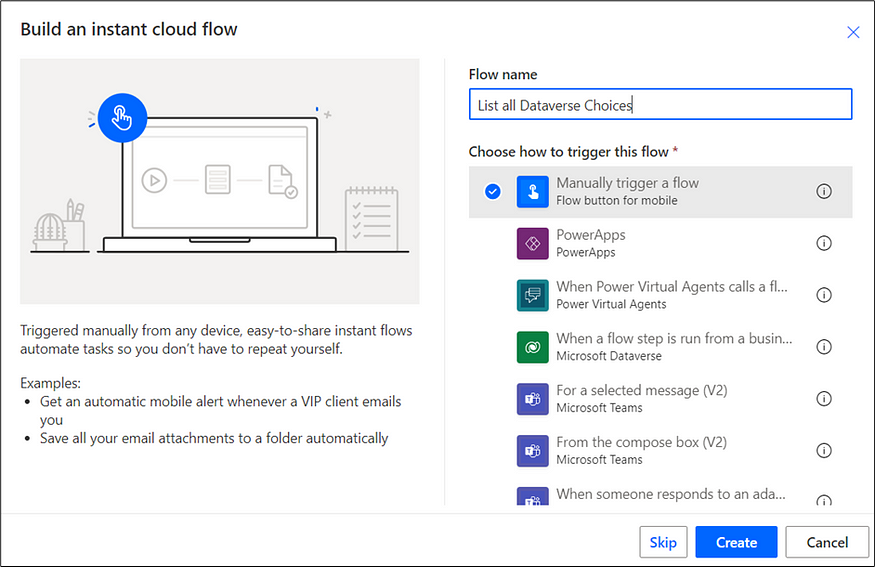Click the Create button
This screenshot has width=875, height=567.
[736, 542]
